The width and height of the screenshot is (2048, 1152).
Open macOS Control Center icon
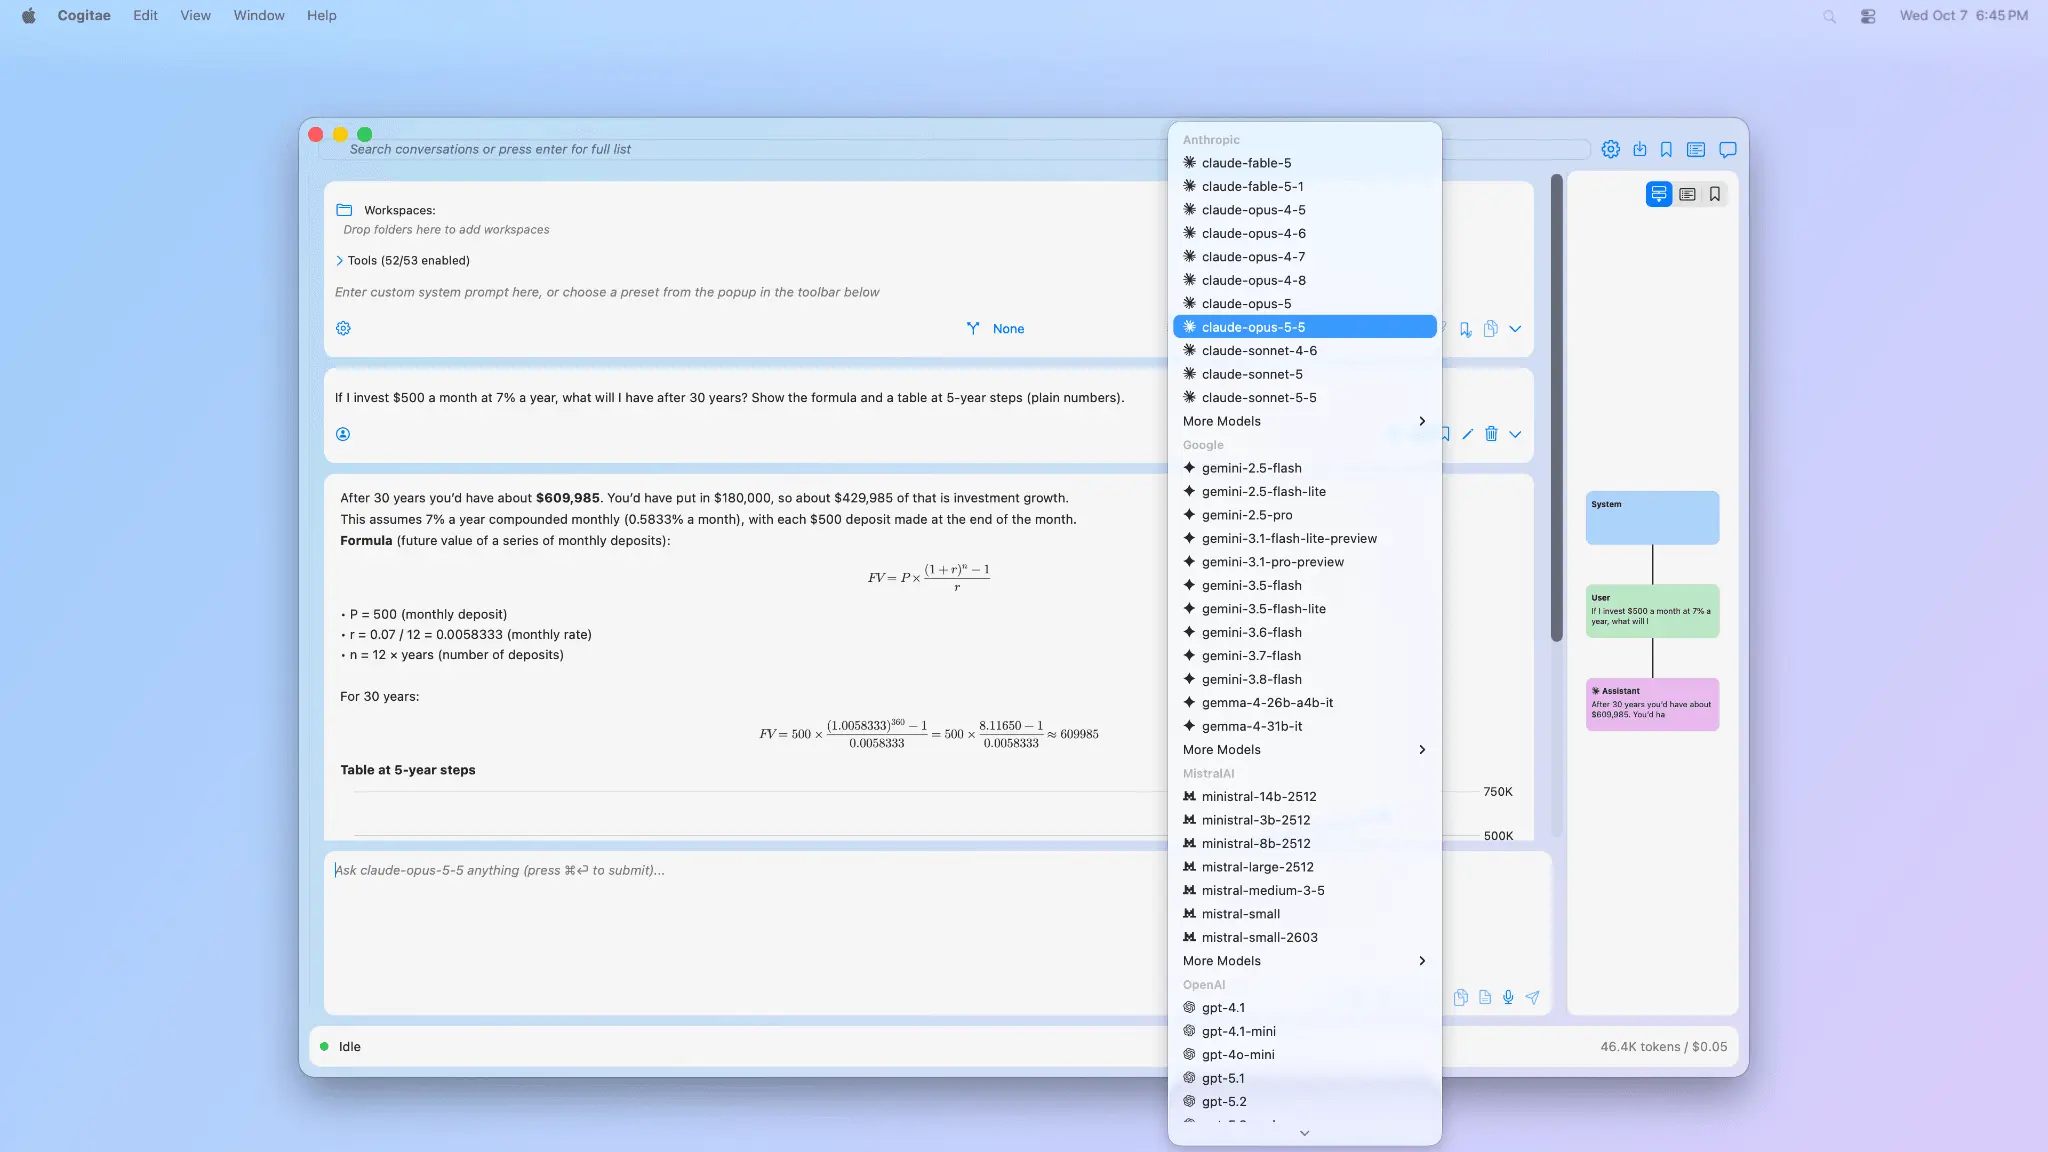(x=1868, y=16)
